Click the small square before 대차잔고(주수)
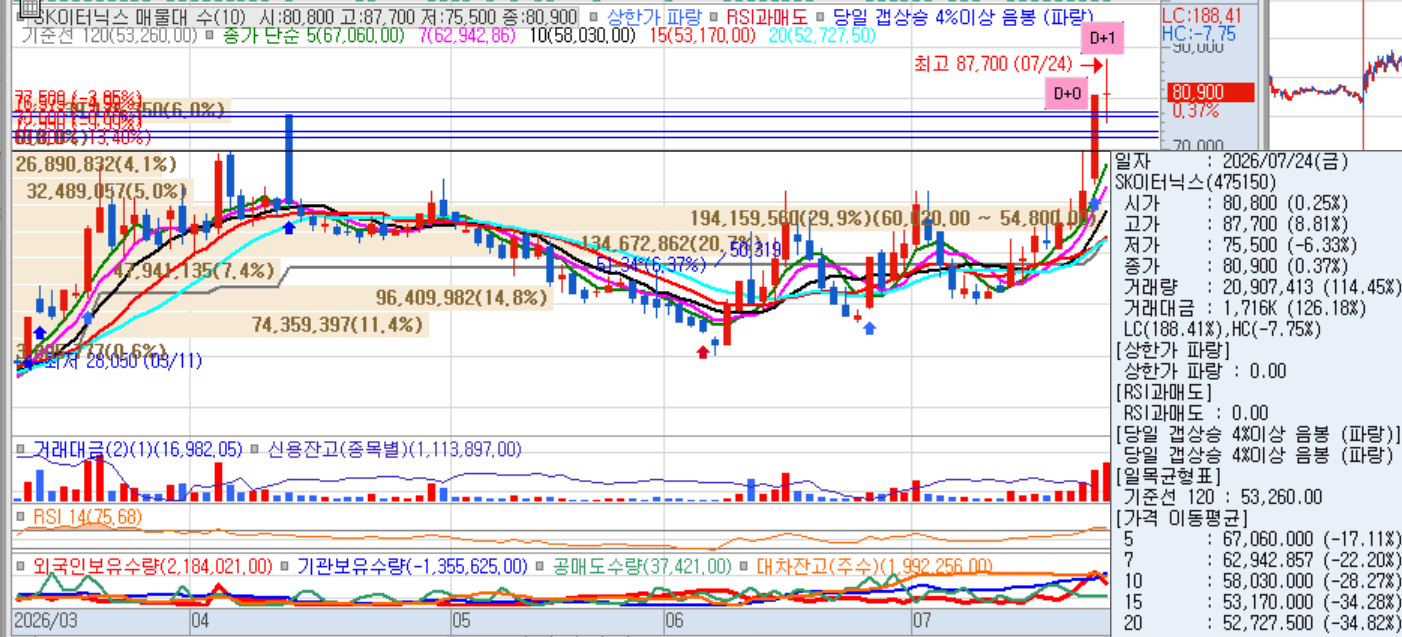Viewport: 1402px width, 637px height. (x=743, y=566)
